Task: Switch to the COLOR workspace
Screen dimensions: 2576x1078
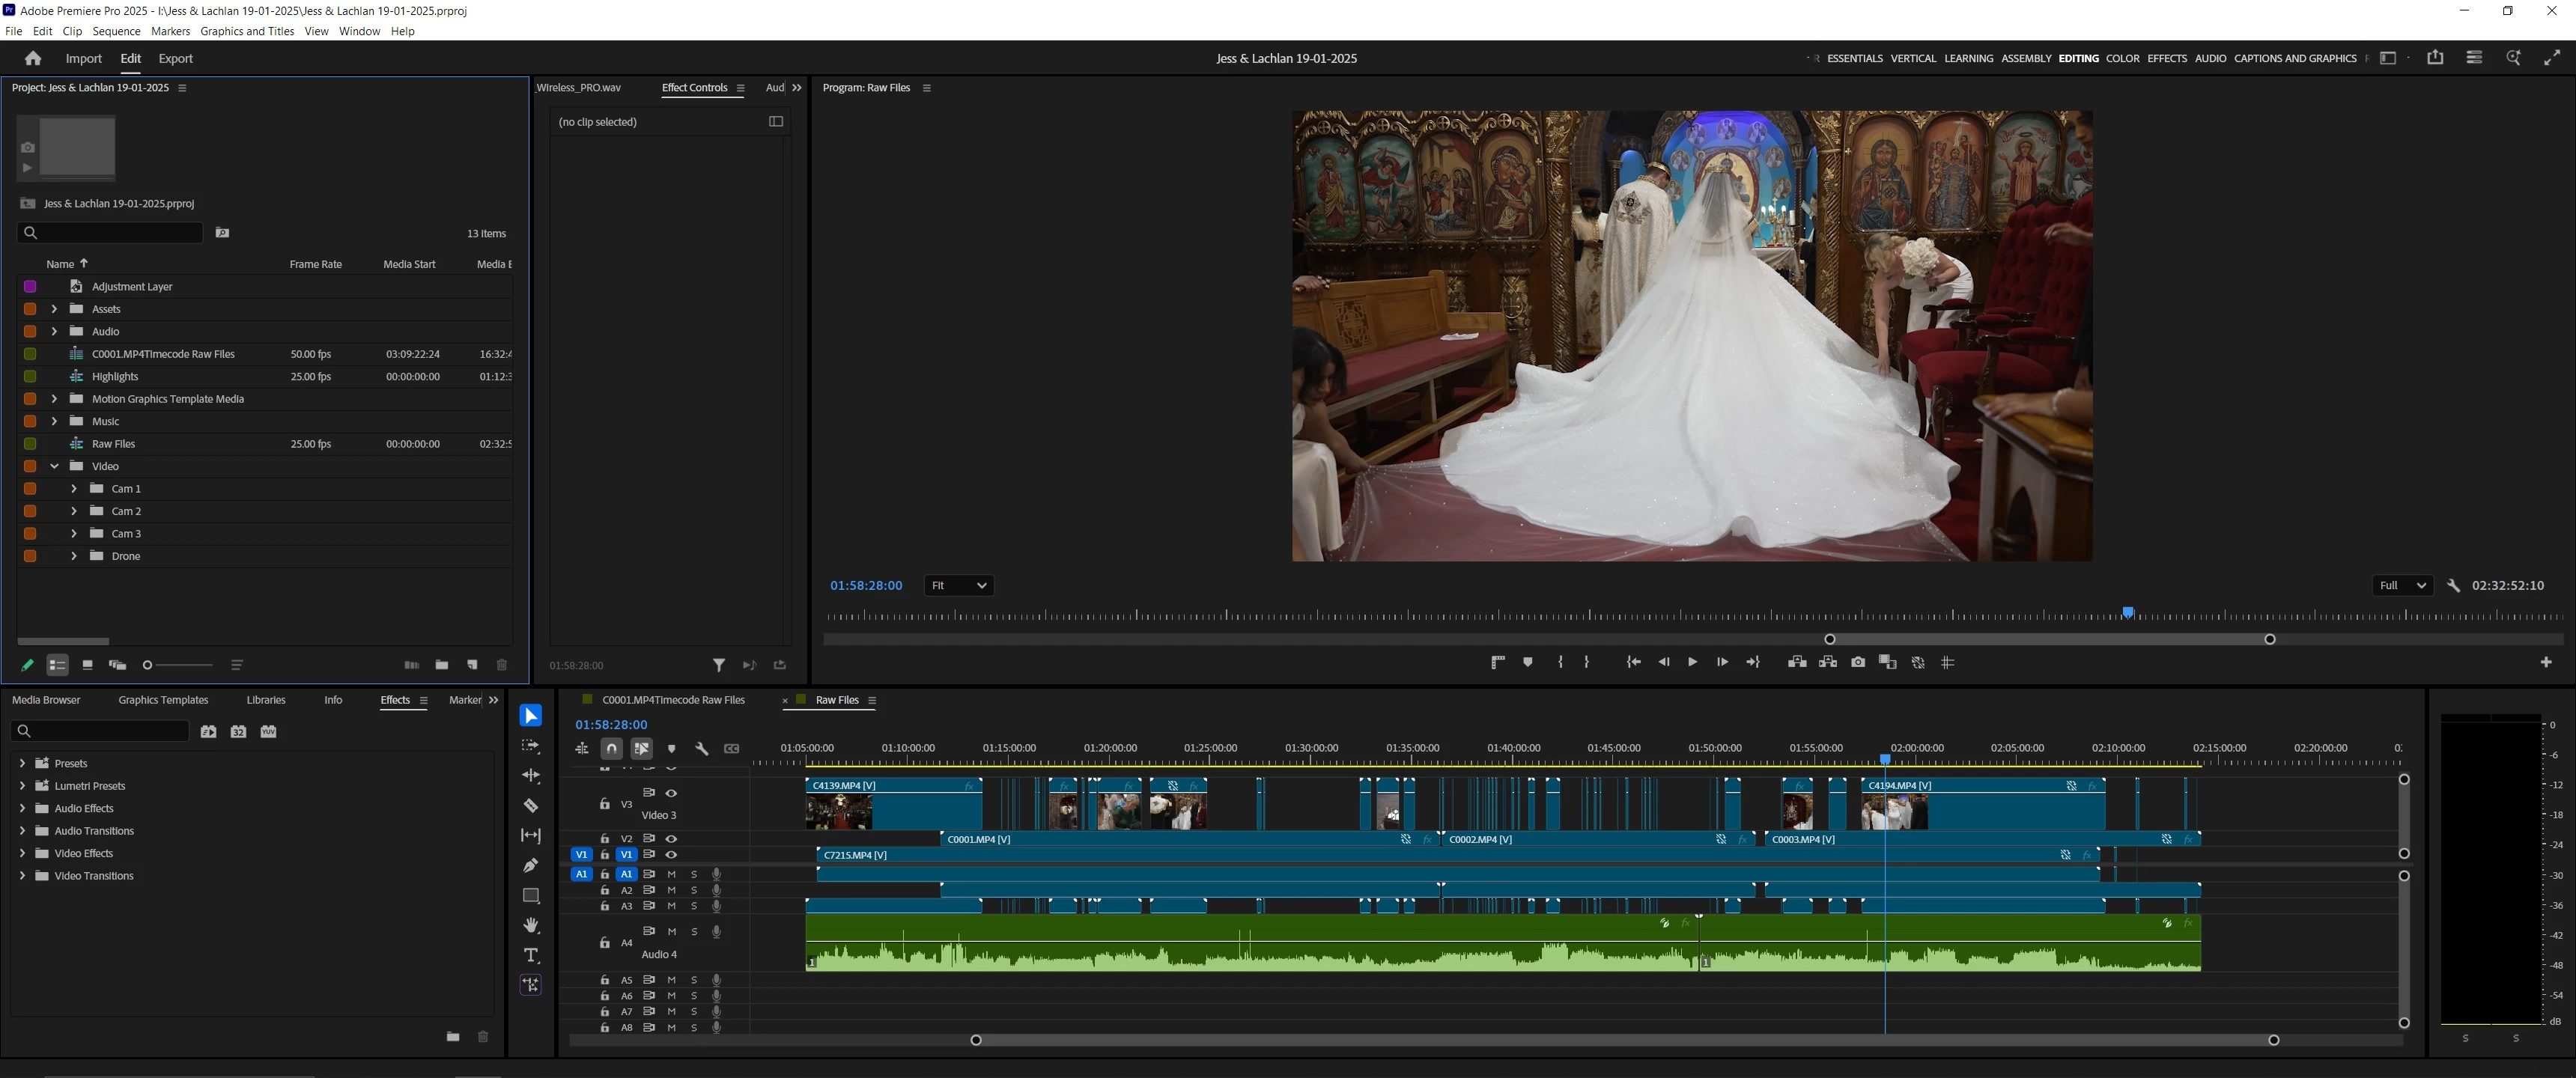Action: click(x=2122, y=58)
